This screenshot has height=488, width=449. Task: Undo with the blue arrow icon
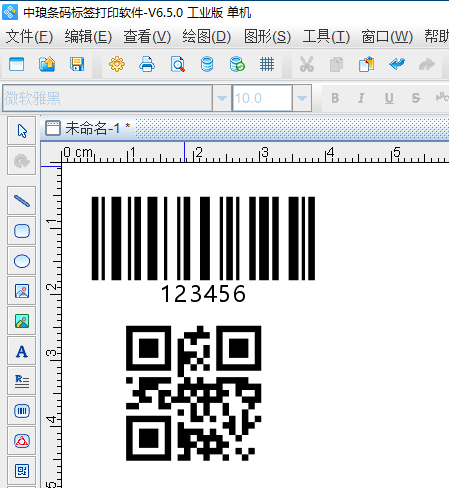397,64
